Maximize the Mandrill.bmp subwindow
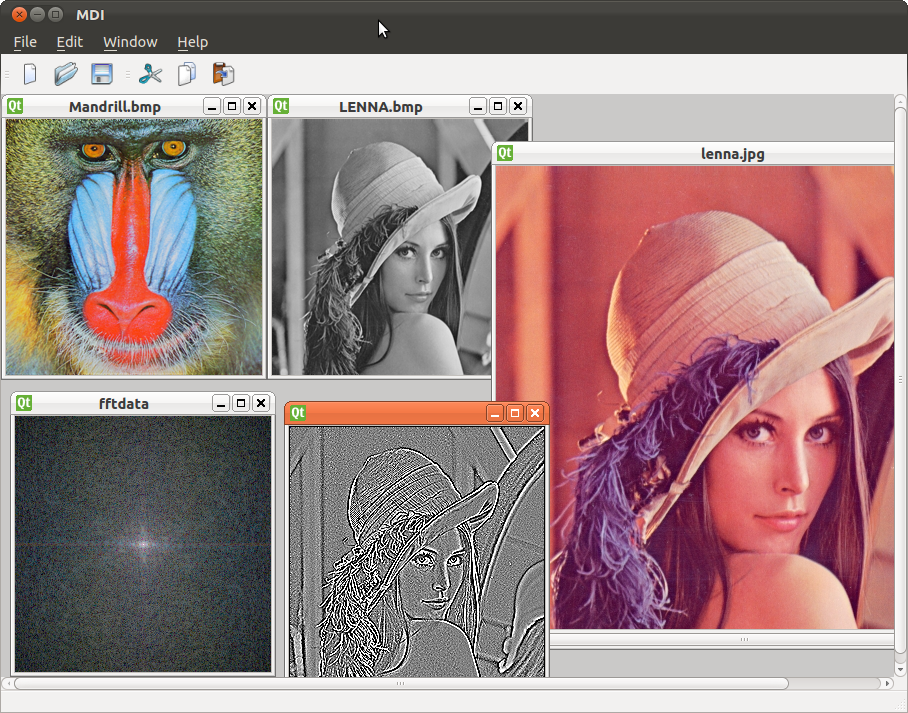The height and width of the screenshot is (713, 908). [232, 107]
